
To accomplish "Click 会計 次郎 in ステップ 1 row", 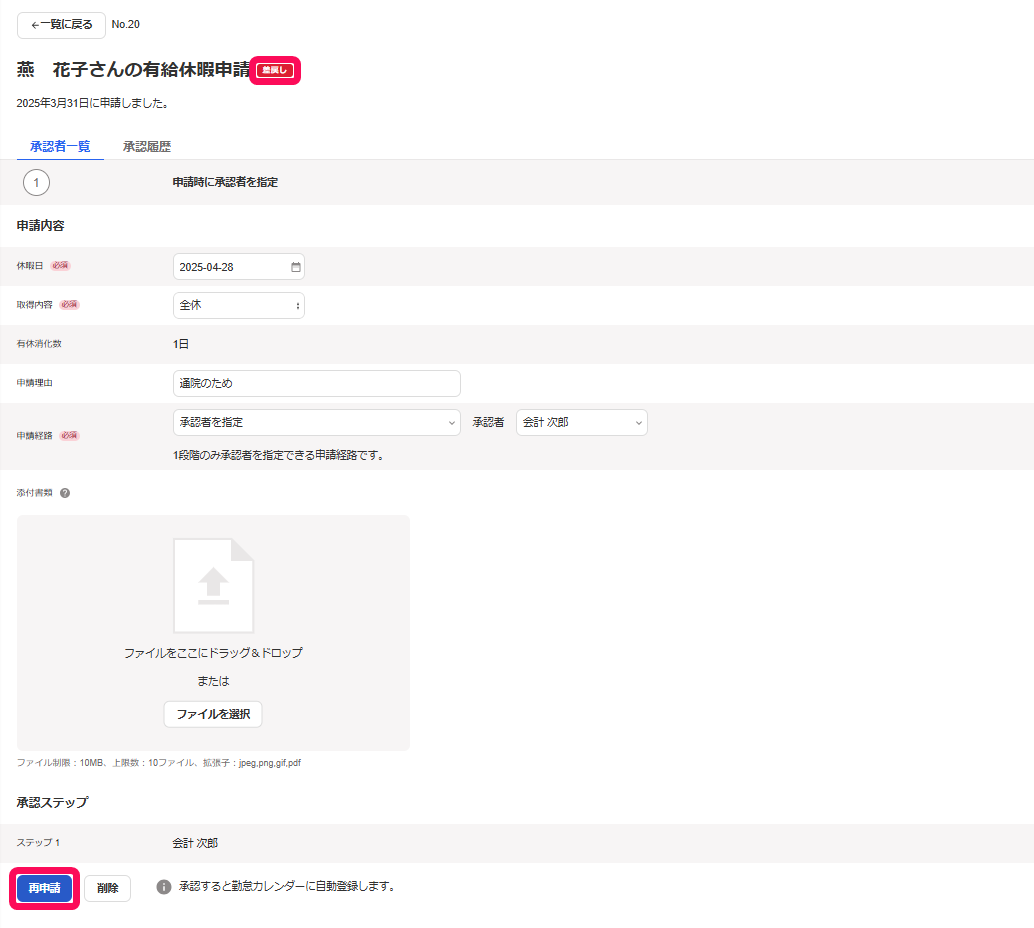I will (195, 843).
